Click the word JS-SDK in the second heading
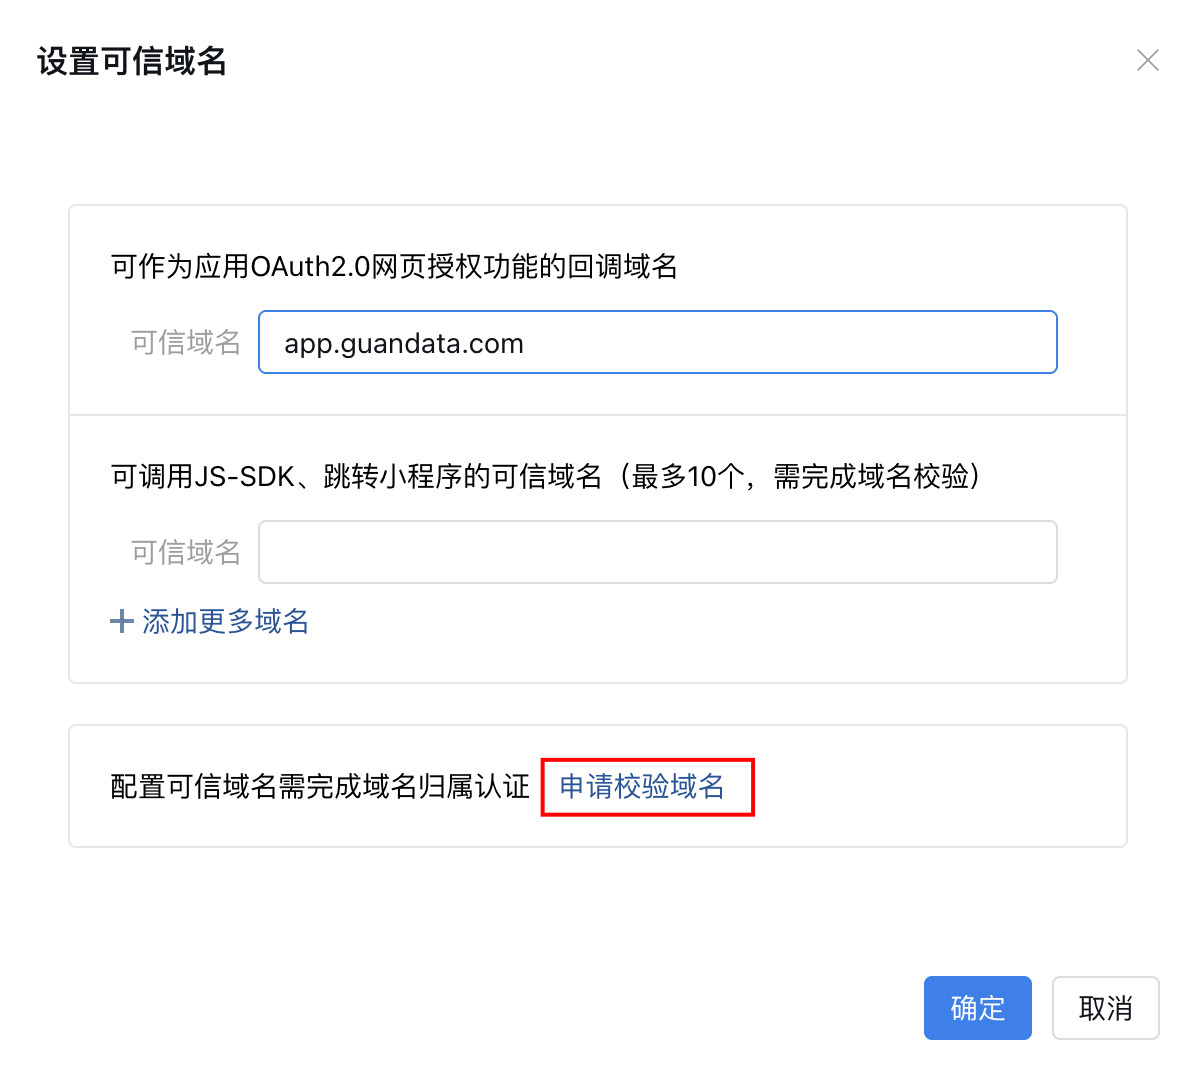 pos(245,477)
